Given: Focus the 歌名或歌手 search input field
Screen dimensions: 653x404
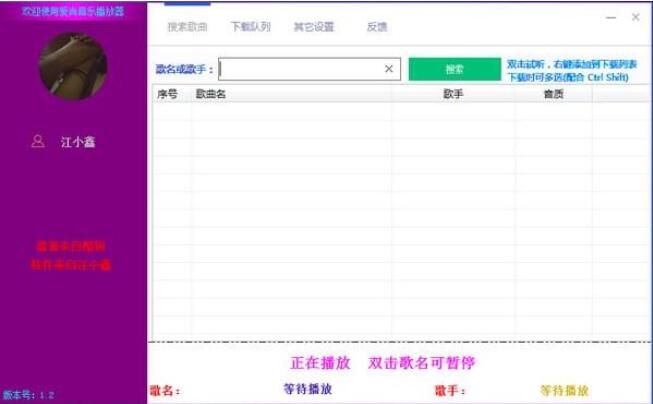Looking at the screenshot, I should (300, 69).
